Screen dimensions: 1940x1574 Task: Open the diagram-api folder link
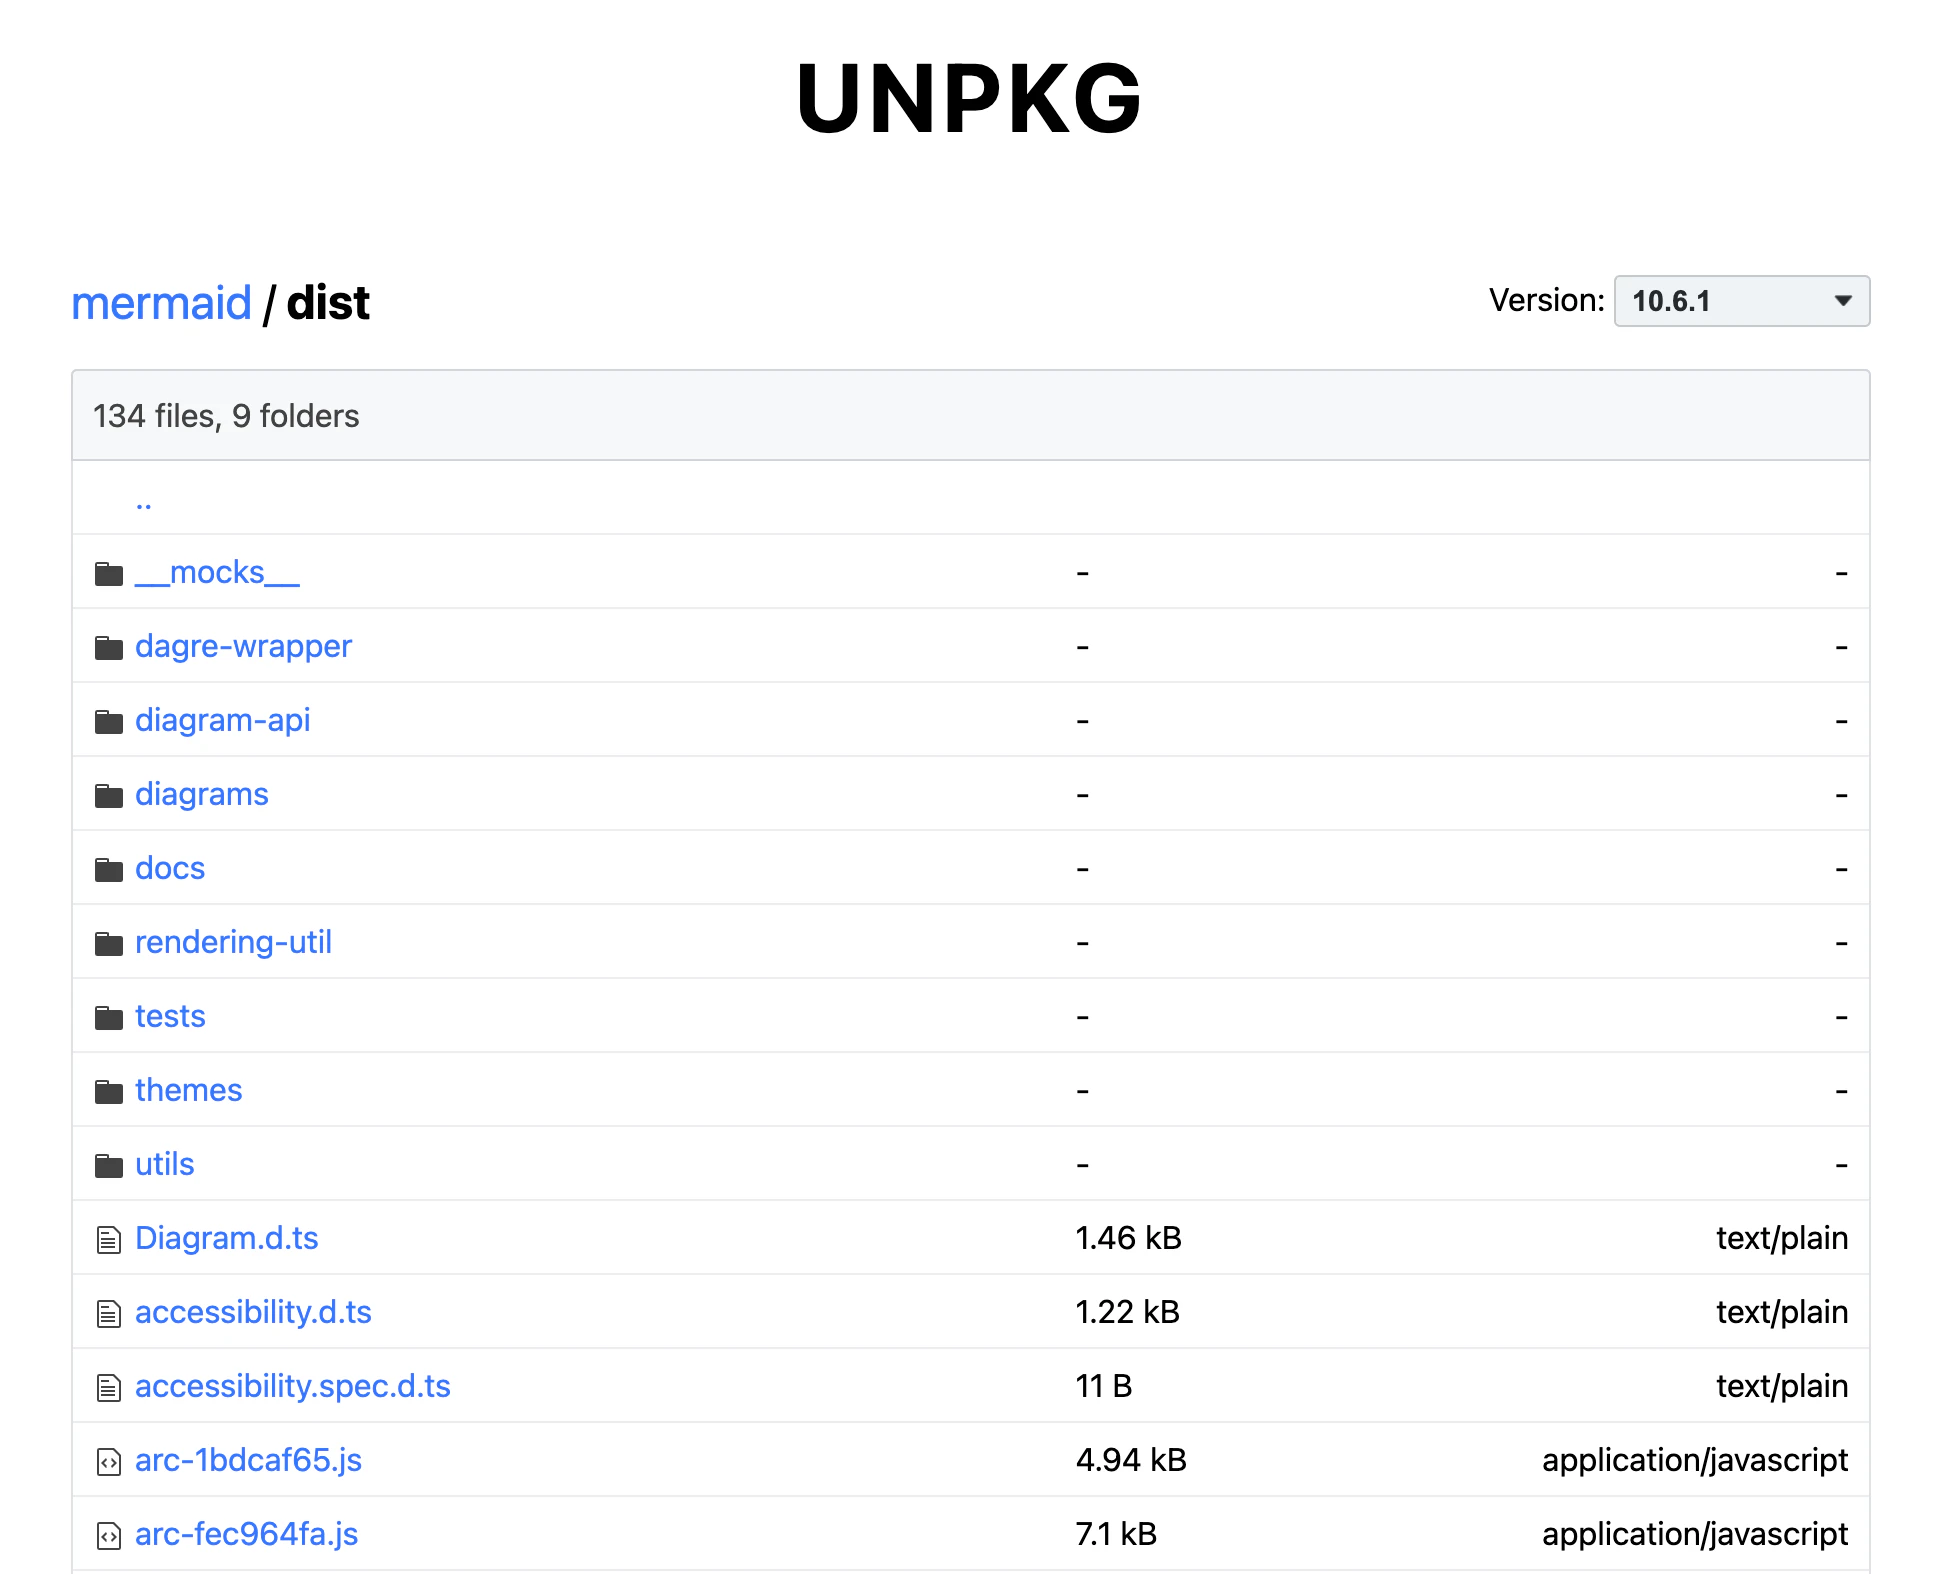[x=222, y=721]
